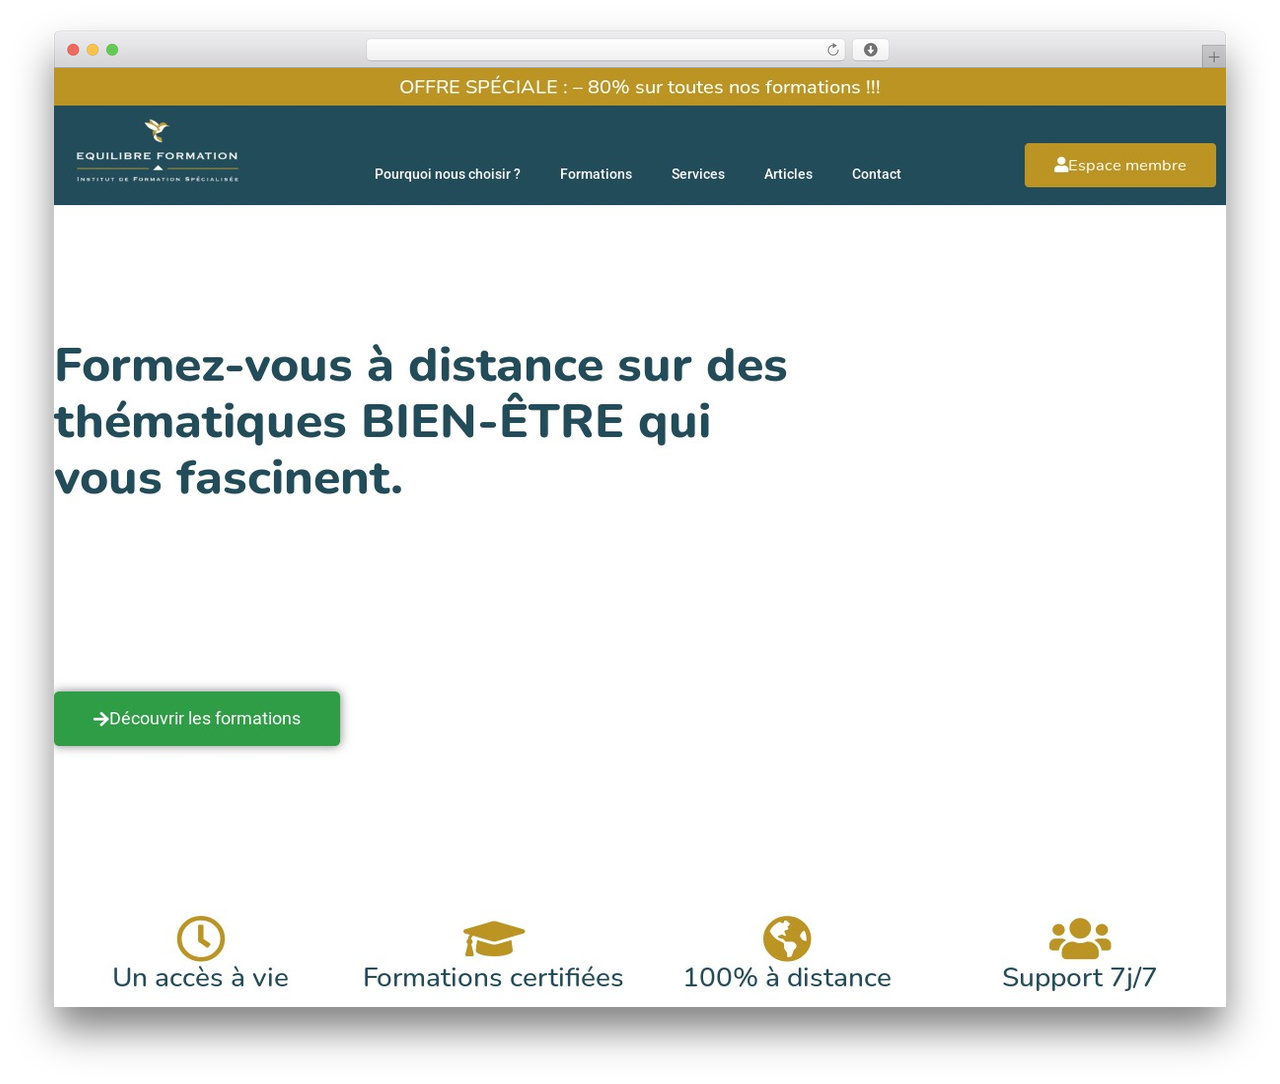Click the Support 7j/7 text
Screen dimensions: 1280x1084
[x=1080, y=977]
